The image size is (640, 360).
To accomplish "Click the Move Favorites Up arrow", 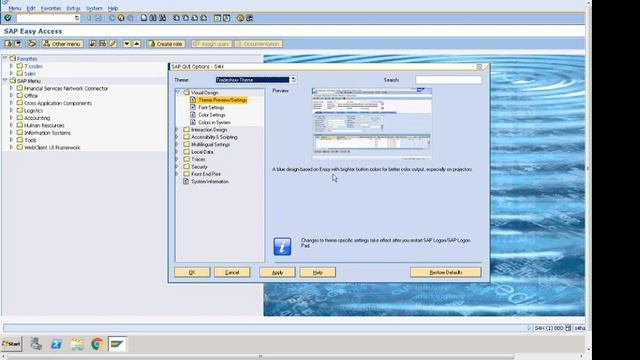I will click(x=137, y=44).
